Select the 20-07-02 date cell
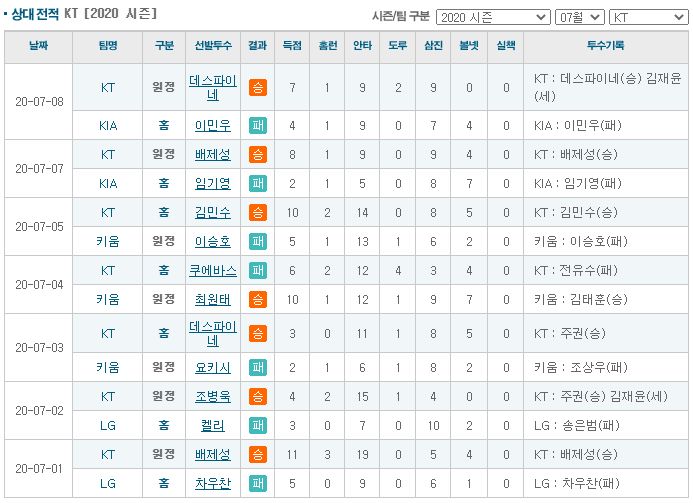693x503 pixels. tap(39, 411)
